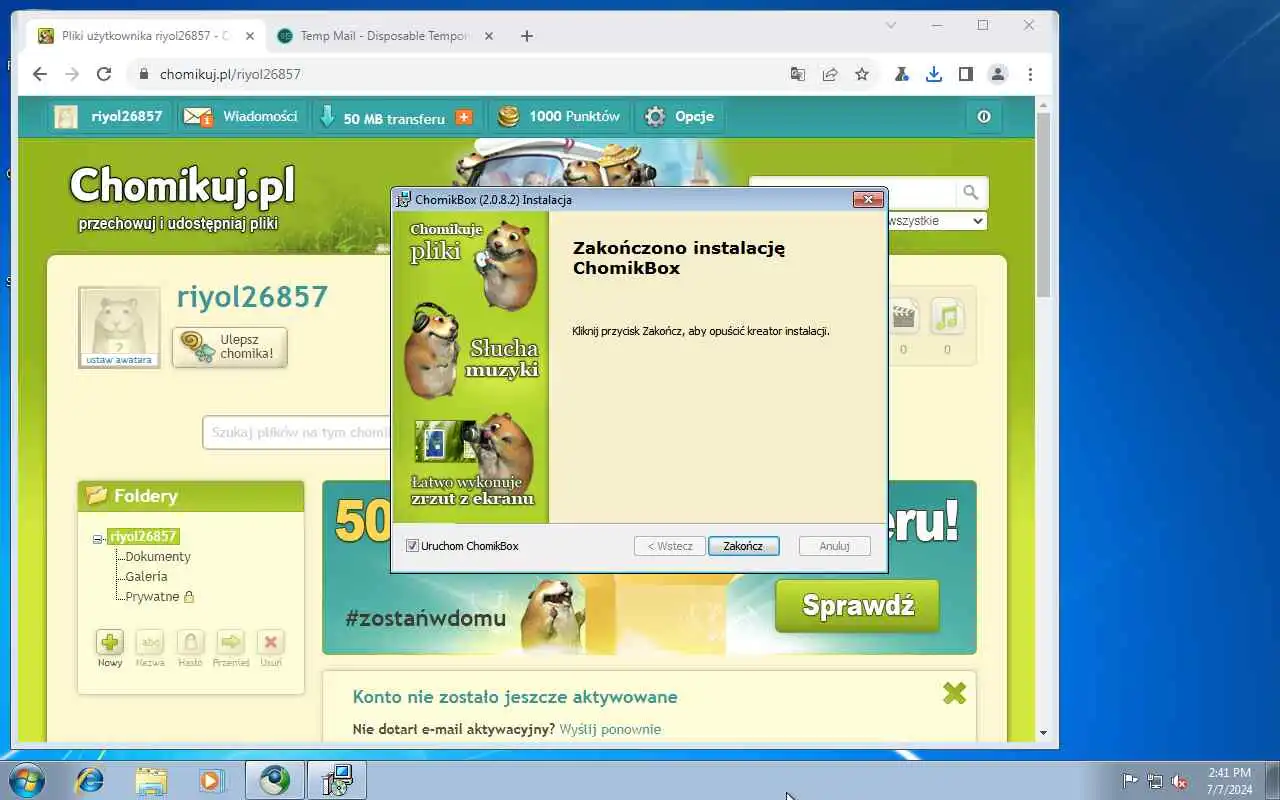Add transfer using the orange plus icon
This screenshot has height=800, width=1280.
(464, 117)
